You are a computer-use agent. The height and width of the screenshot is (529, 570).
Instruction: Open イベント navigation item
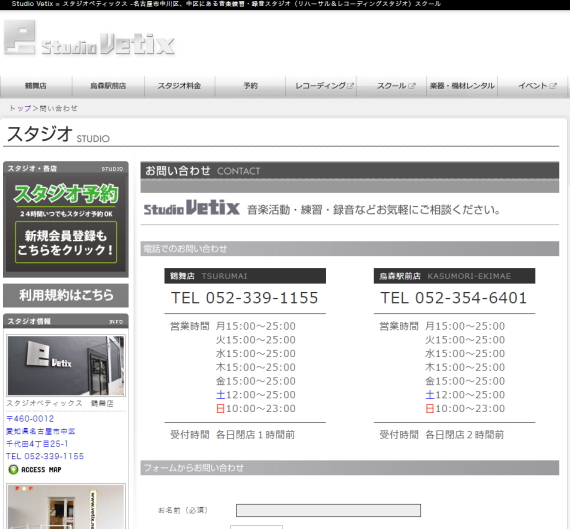pos(533,86)
